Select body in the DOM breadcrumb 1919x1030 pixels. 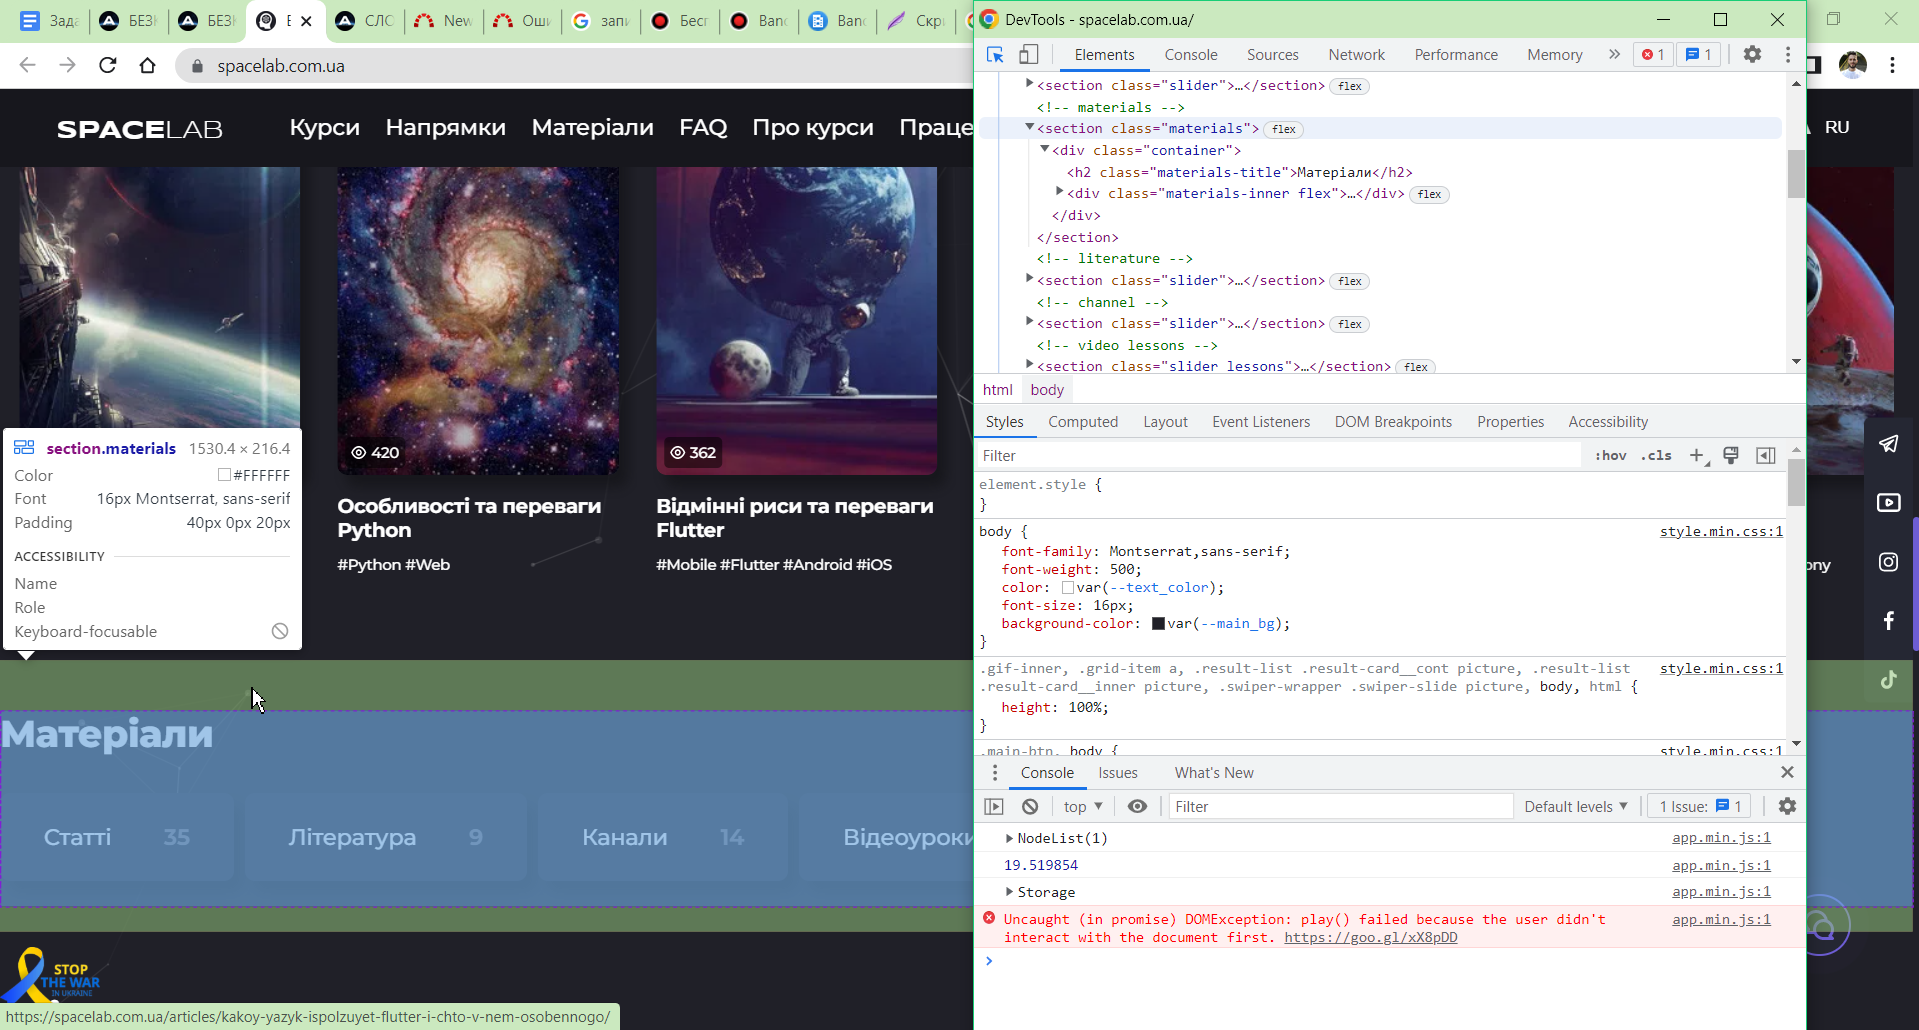(1047, 390)
